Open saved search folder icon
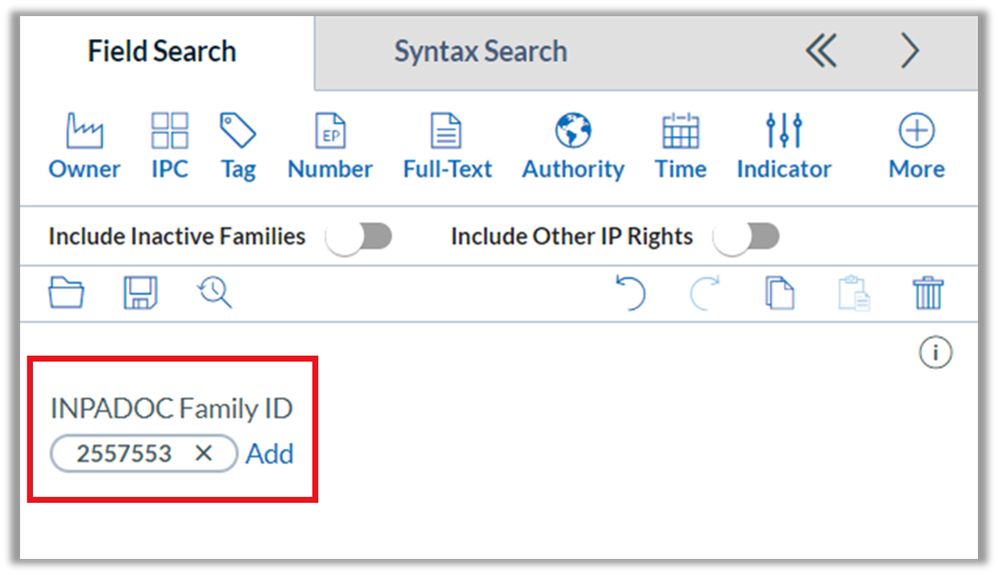This screenshot has width=998, height=575. pyautogui.click(x=66, y=293)
